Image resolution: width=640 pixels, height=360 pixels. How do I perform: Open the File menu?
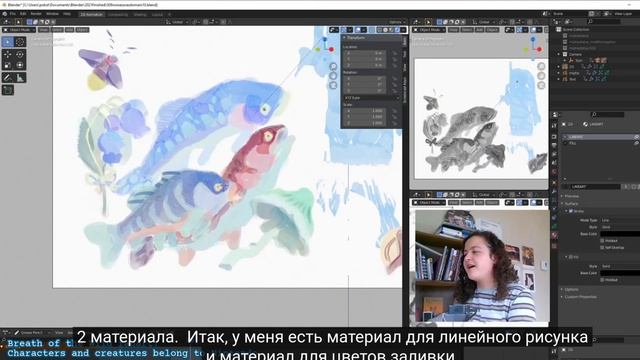pyautogui.click(x=13, y=14)
